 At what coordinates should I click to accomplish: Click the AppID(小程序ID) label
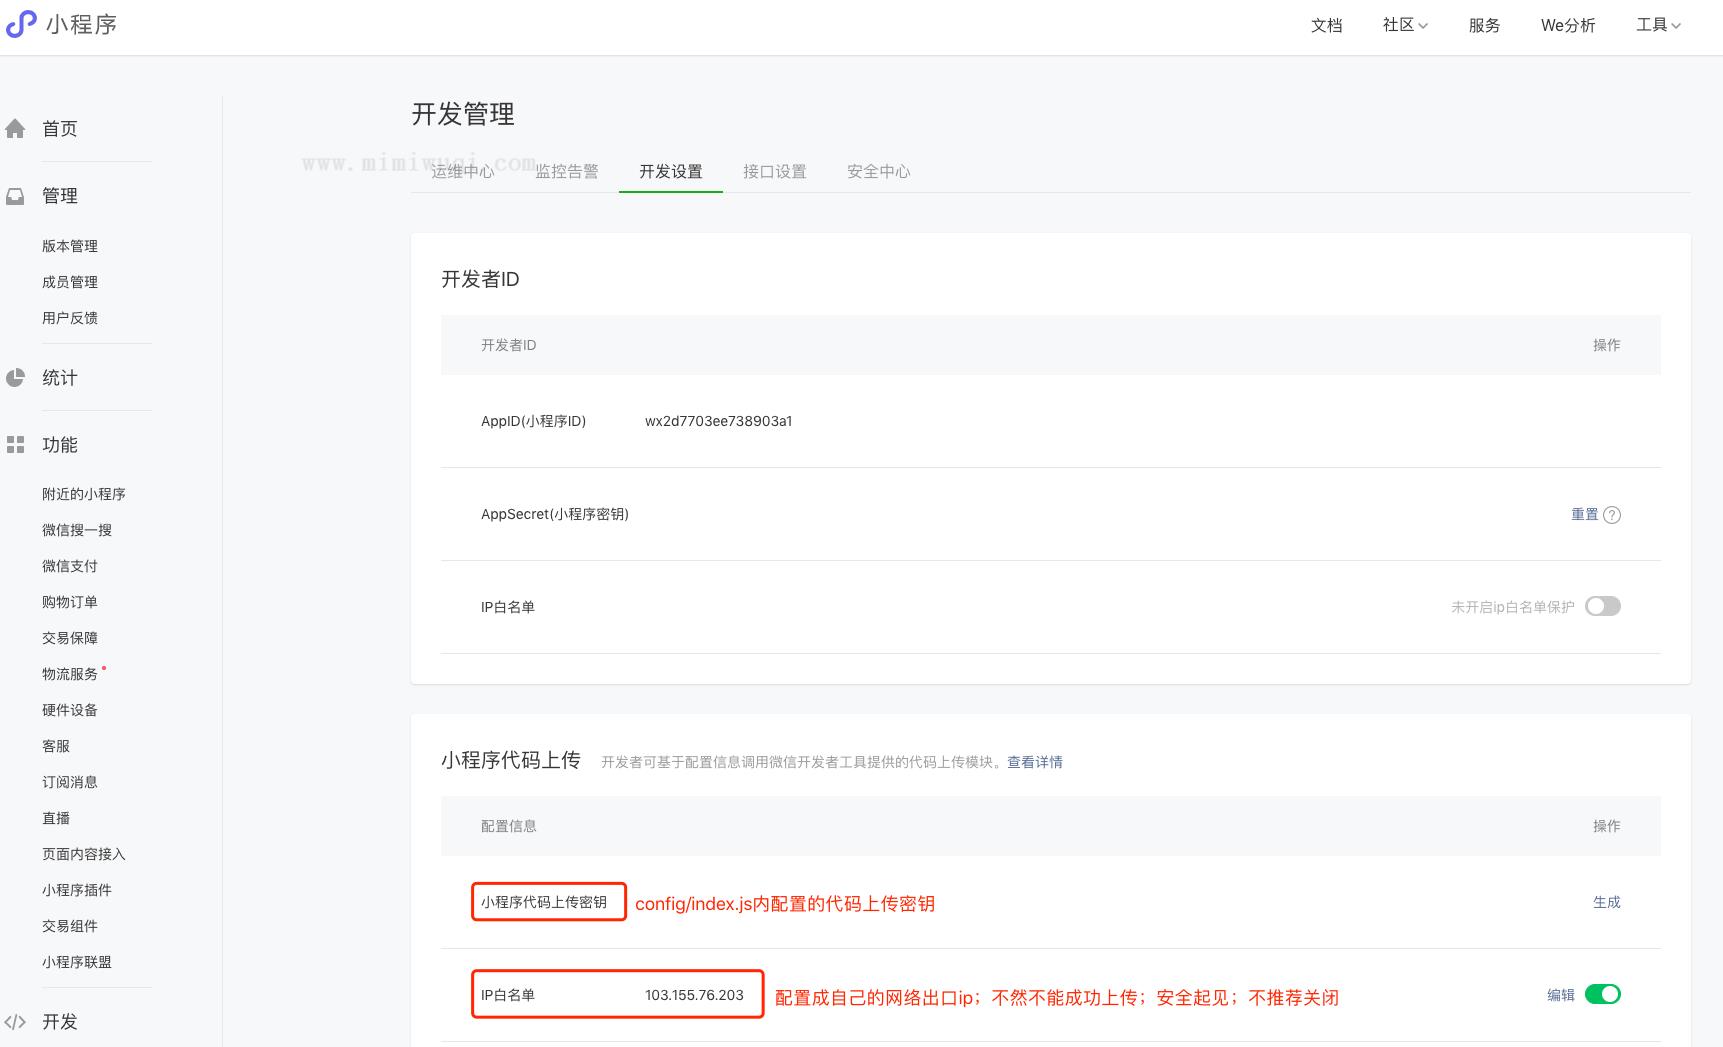pos(534,421)
